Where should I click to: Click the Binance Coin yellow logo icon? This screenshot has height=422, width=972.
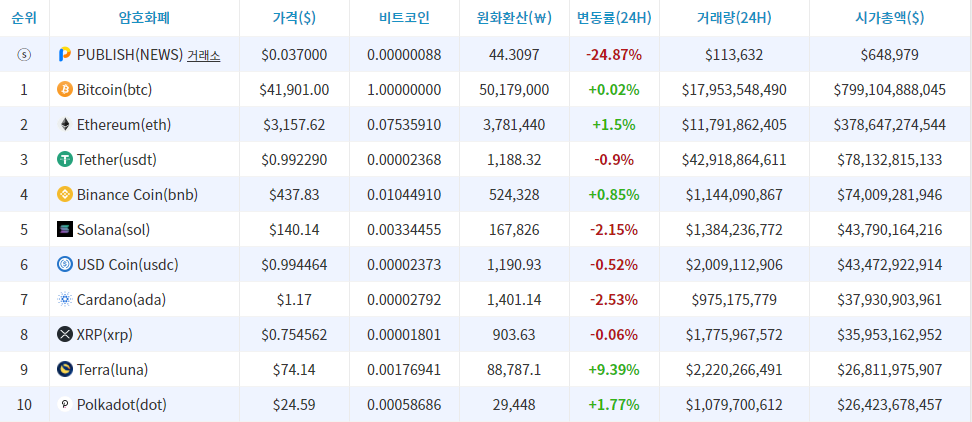(64, 195)
